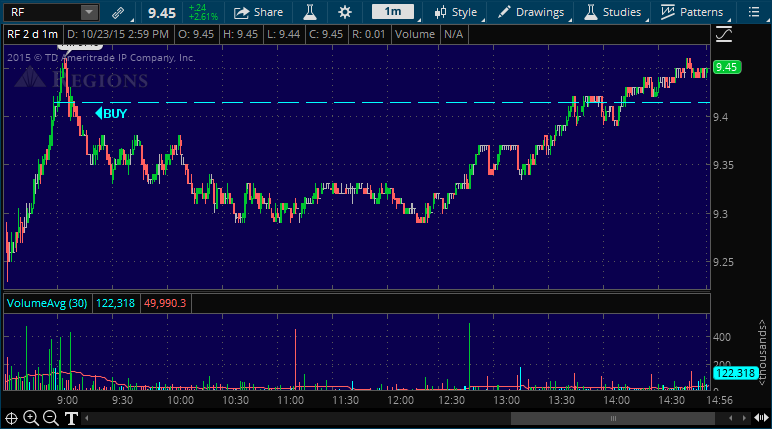
Task: Select the text T tool icon
Action: [71, 419]
